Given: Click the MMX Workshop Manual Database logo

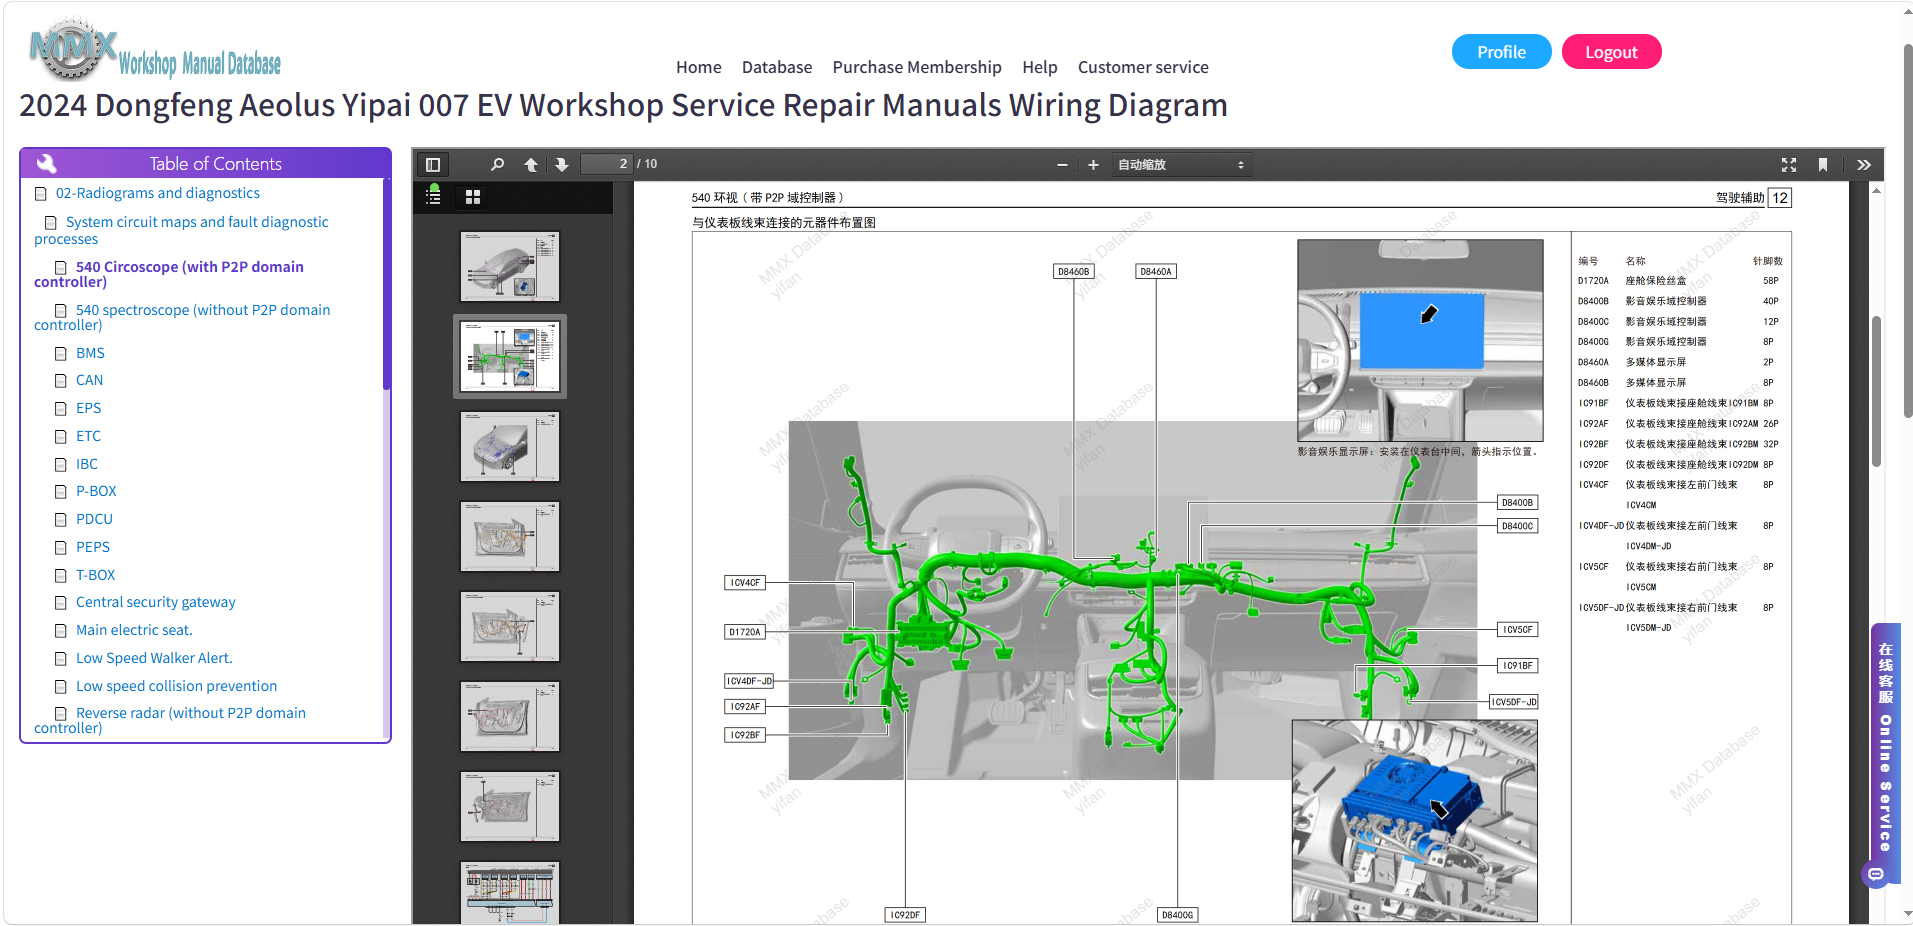Looking at the screenshot, I should coord(155,50).
